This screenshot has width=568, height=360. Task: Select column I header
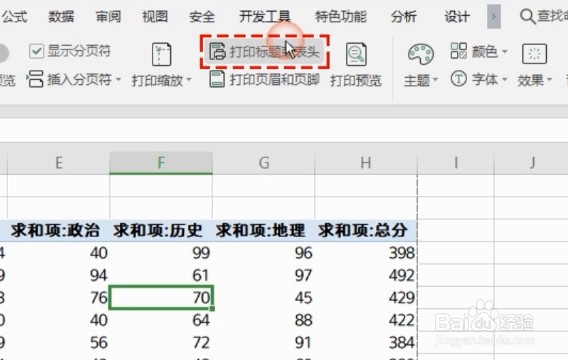click(x=456, y=163)
